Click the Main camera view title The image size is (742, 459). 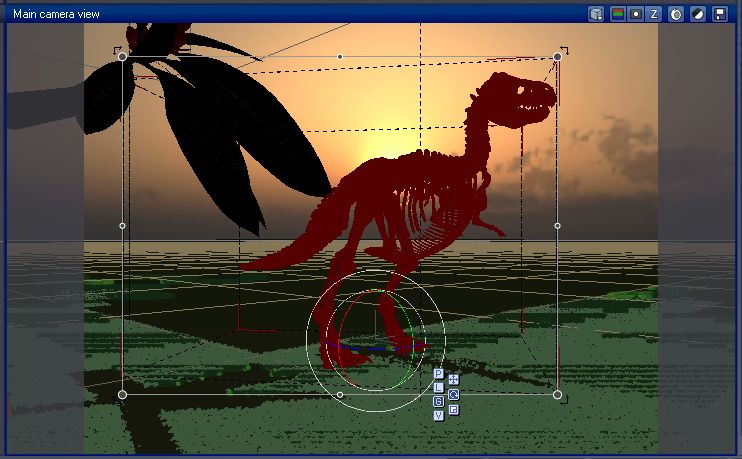56,14
